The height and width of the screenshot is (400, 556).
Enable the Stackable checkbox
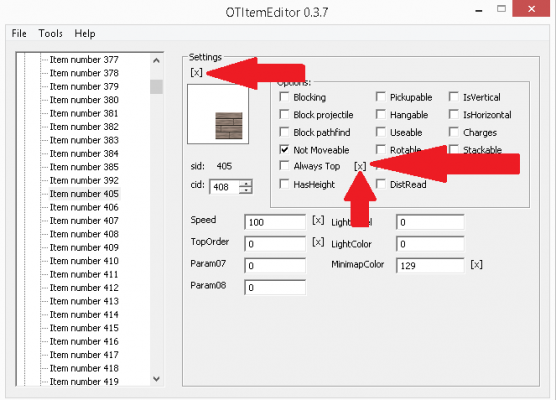454,149
